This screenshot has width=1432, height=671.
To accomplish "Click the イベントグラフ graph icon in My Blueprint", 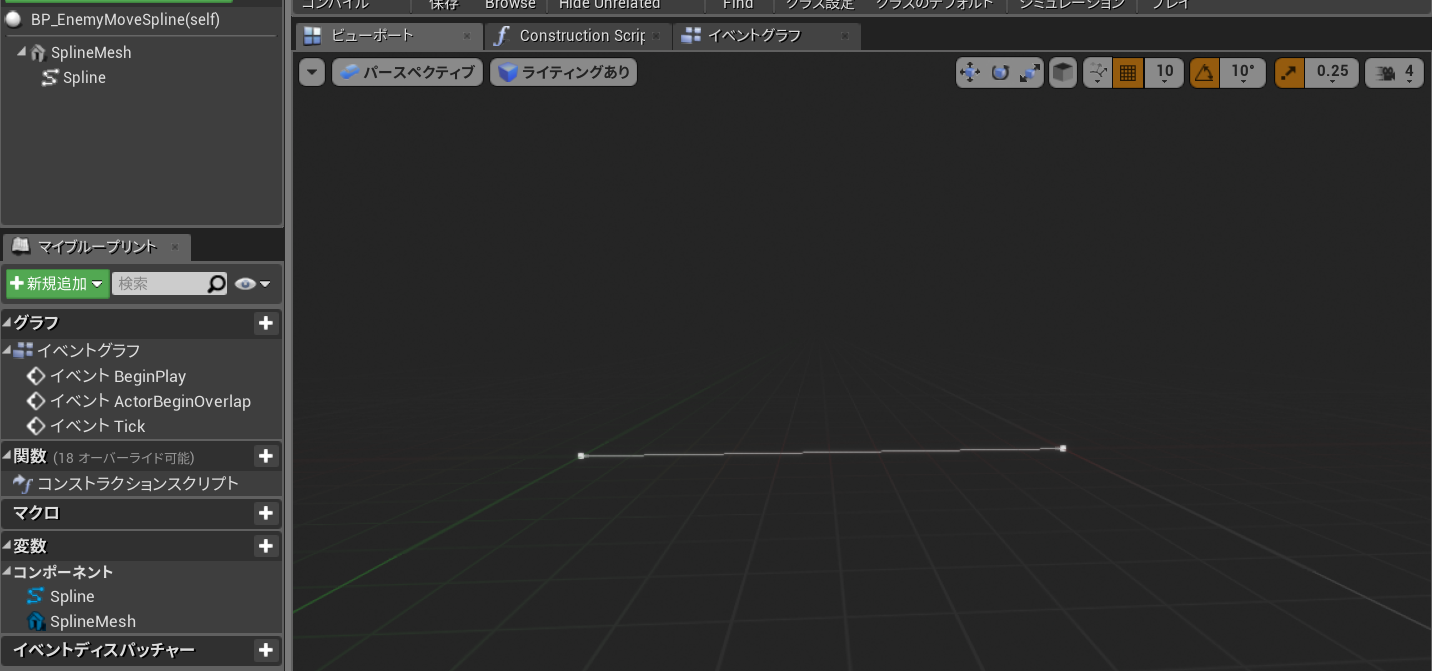I will (23, 350).
